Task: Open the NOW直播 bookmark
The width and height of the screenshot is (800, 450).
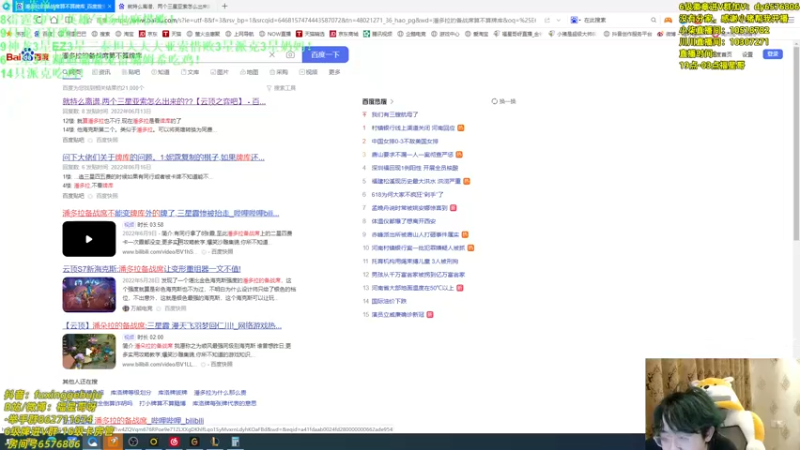Action: (274, 34)
